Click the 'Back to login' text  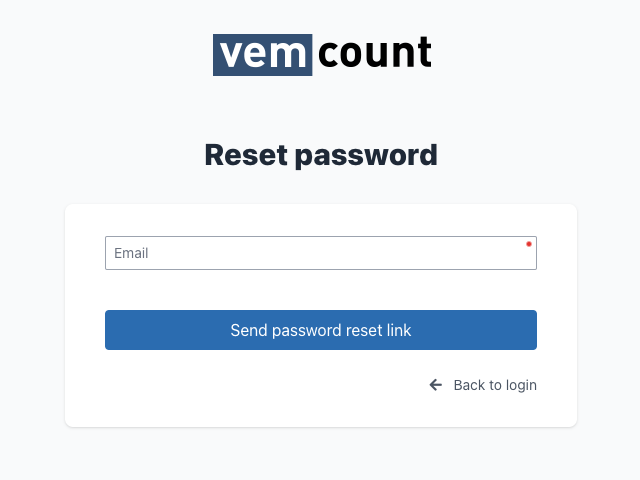495,385
